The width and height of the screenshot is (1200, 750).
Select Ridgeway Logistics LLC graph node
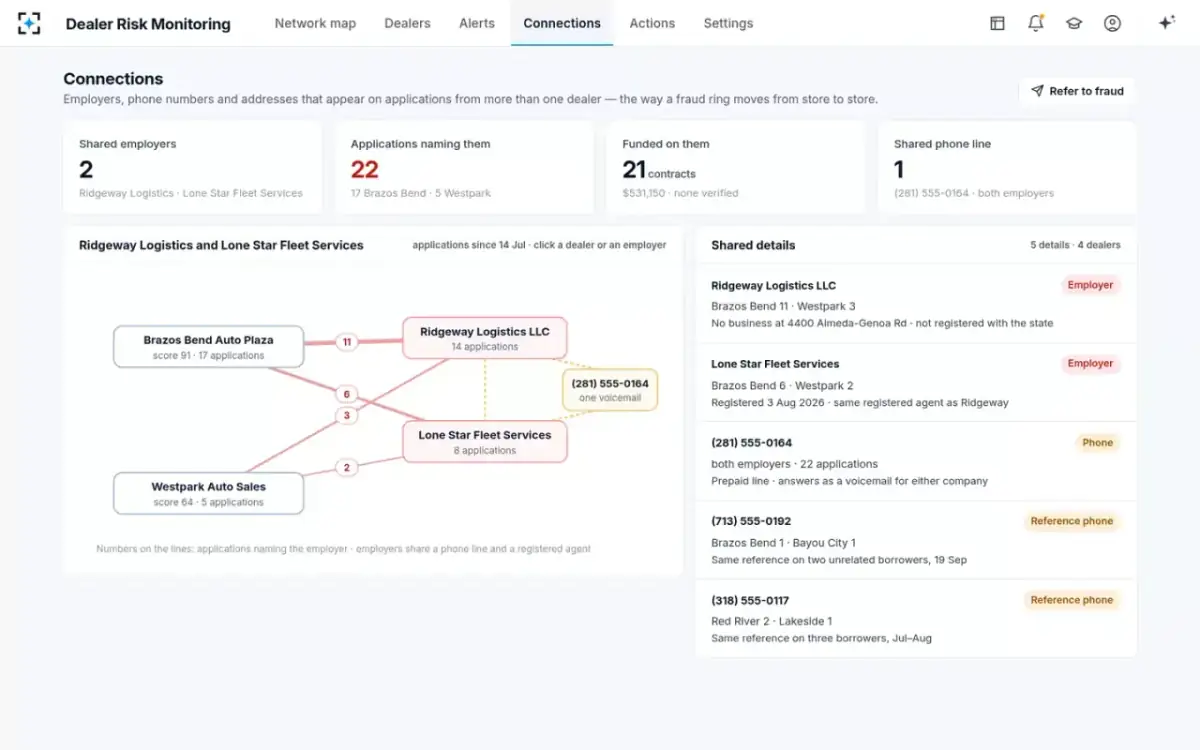484,338
